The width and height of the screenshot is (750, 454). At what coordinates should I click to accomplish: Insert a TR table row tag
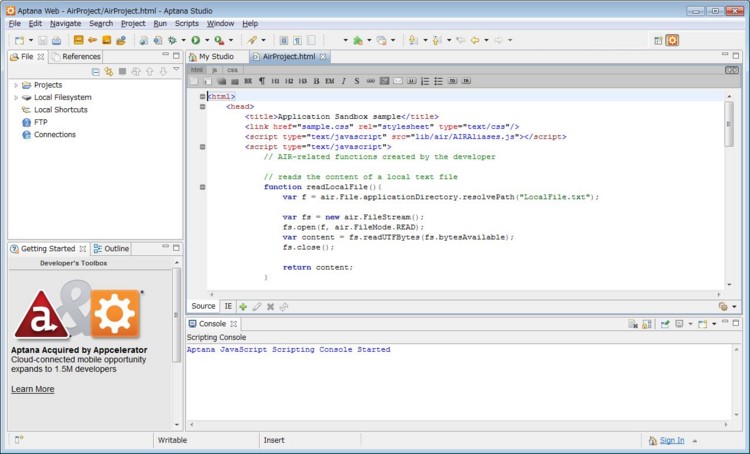coord(466,81)
